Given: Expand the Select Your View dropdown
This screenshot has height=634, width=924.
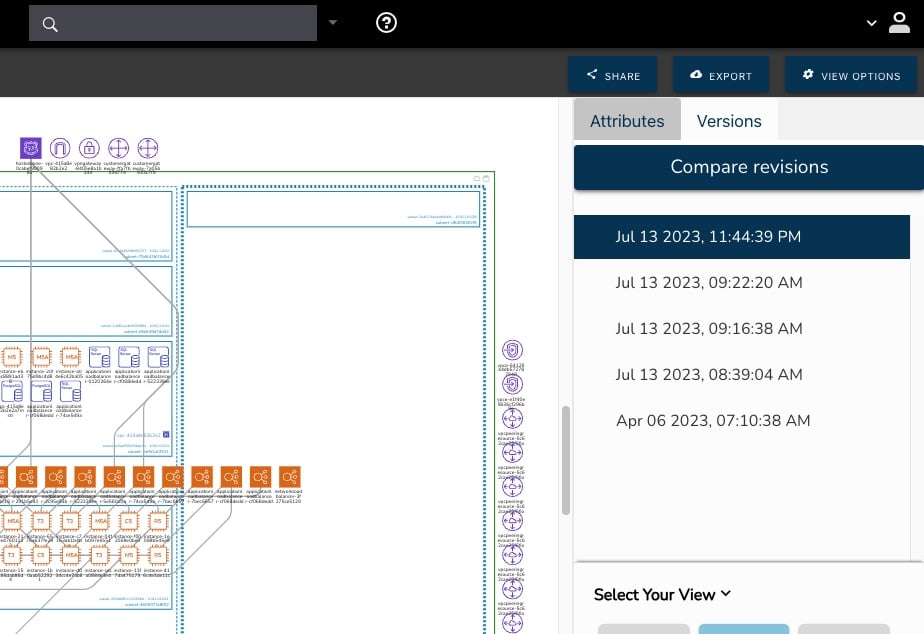Looking at the screenshot, I should [x=662, y=594].
